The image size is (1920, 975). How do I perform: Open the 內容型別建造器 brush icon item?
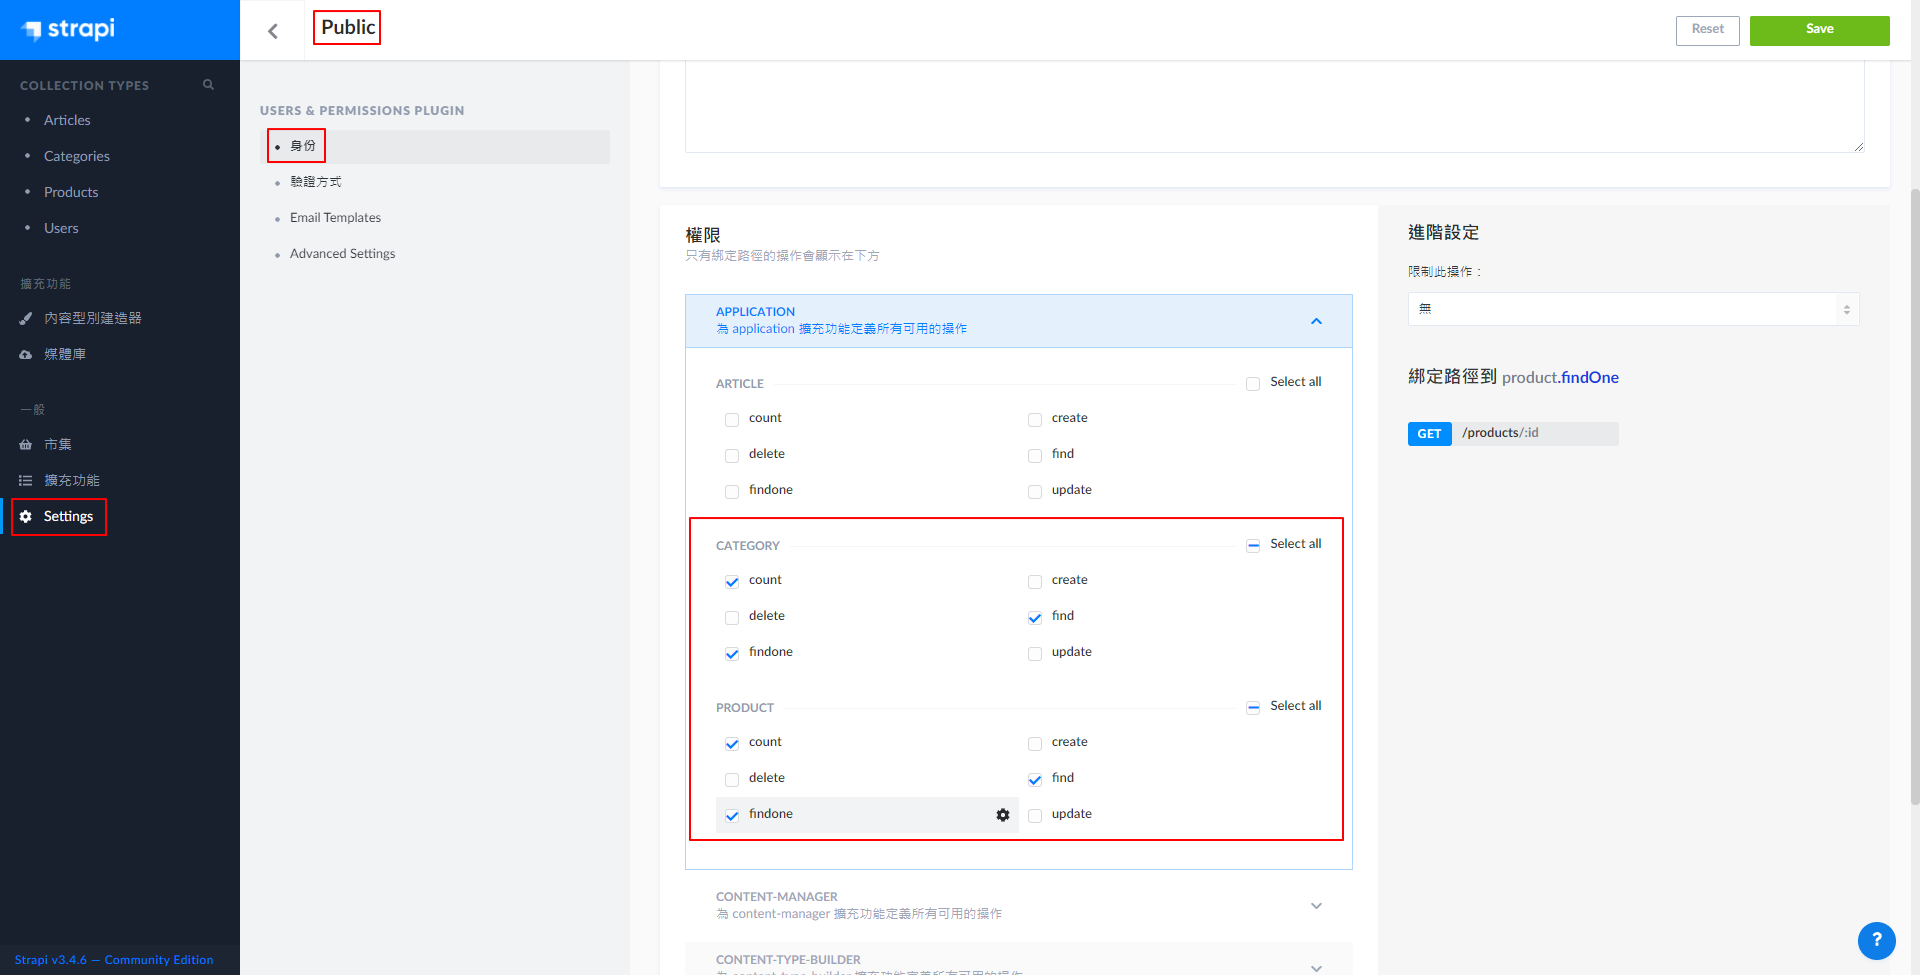click(26, 318)
